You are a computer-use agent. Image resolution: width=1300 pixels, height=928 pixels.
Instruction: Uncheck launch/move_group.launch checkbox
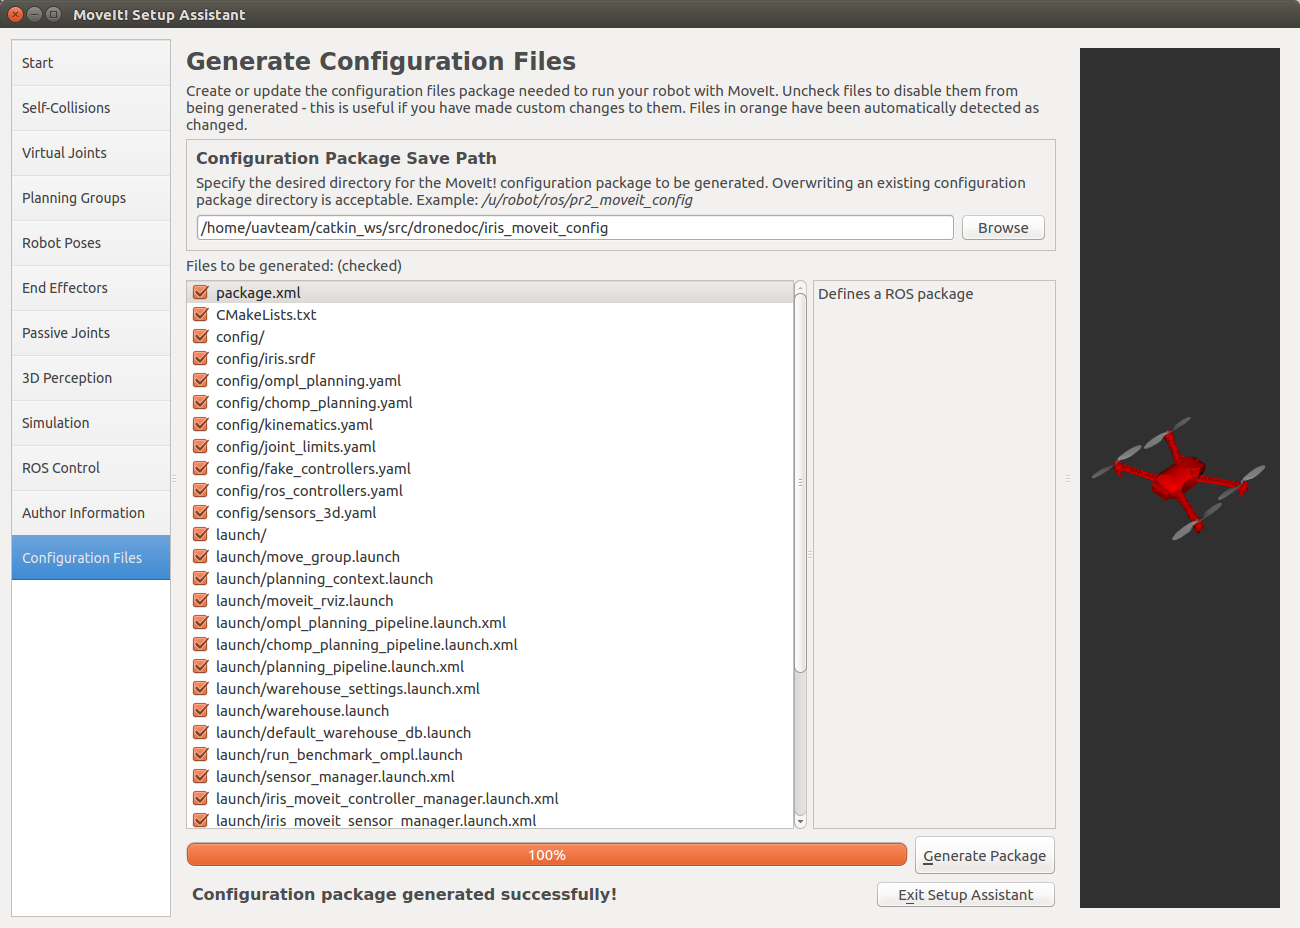(200, 557)
